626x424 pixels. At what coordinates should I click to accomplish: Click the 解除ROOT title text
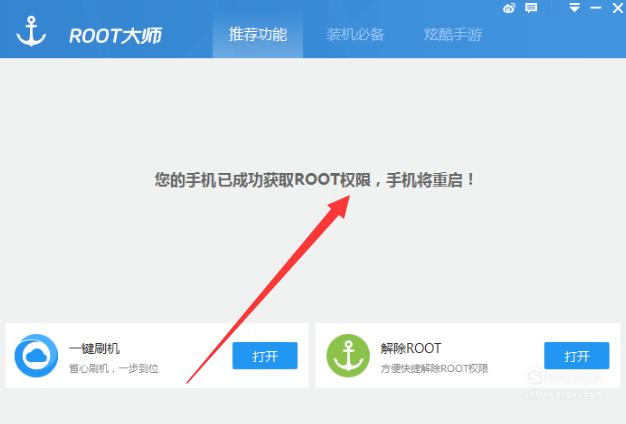pyautogui.click(x=411, y=349)
